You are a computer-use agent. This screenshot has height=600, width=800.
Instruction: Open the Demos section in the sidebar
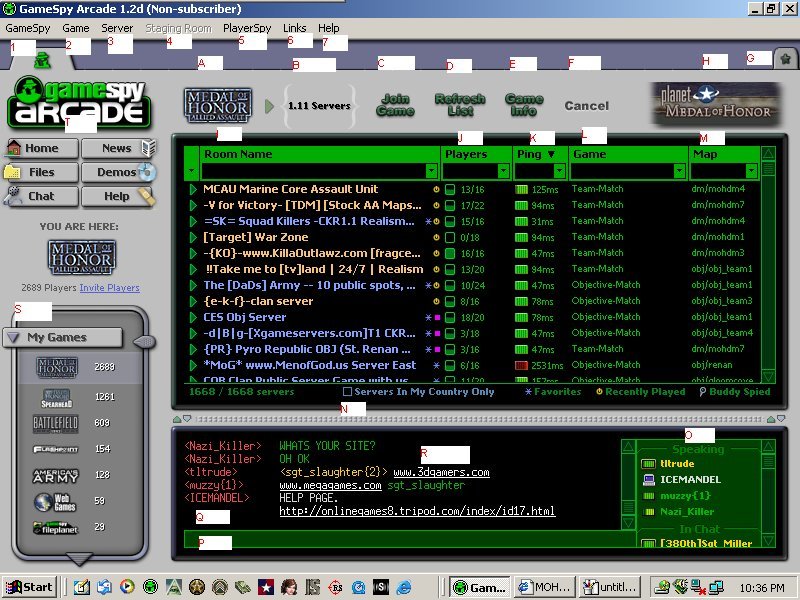pos(118,172)
